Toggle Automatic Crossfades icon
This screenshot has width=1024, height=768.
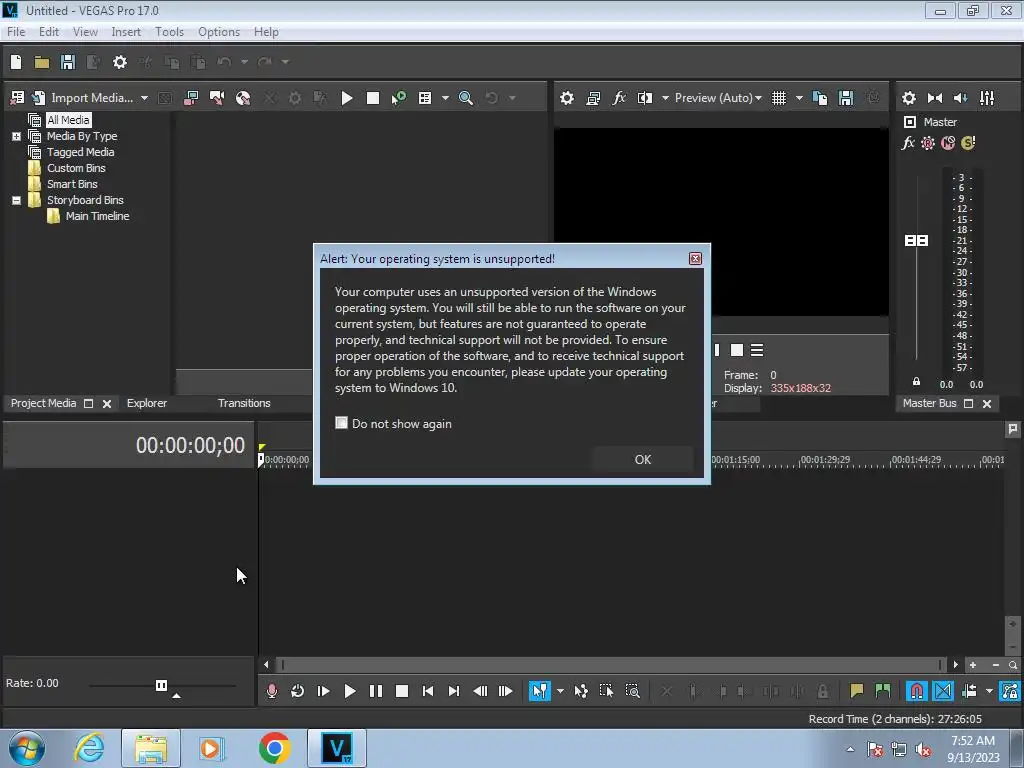coord(942,691)
